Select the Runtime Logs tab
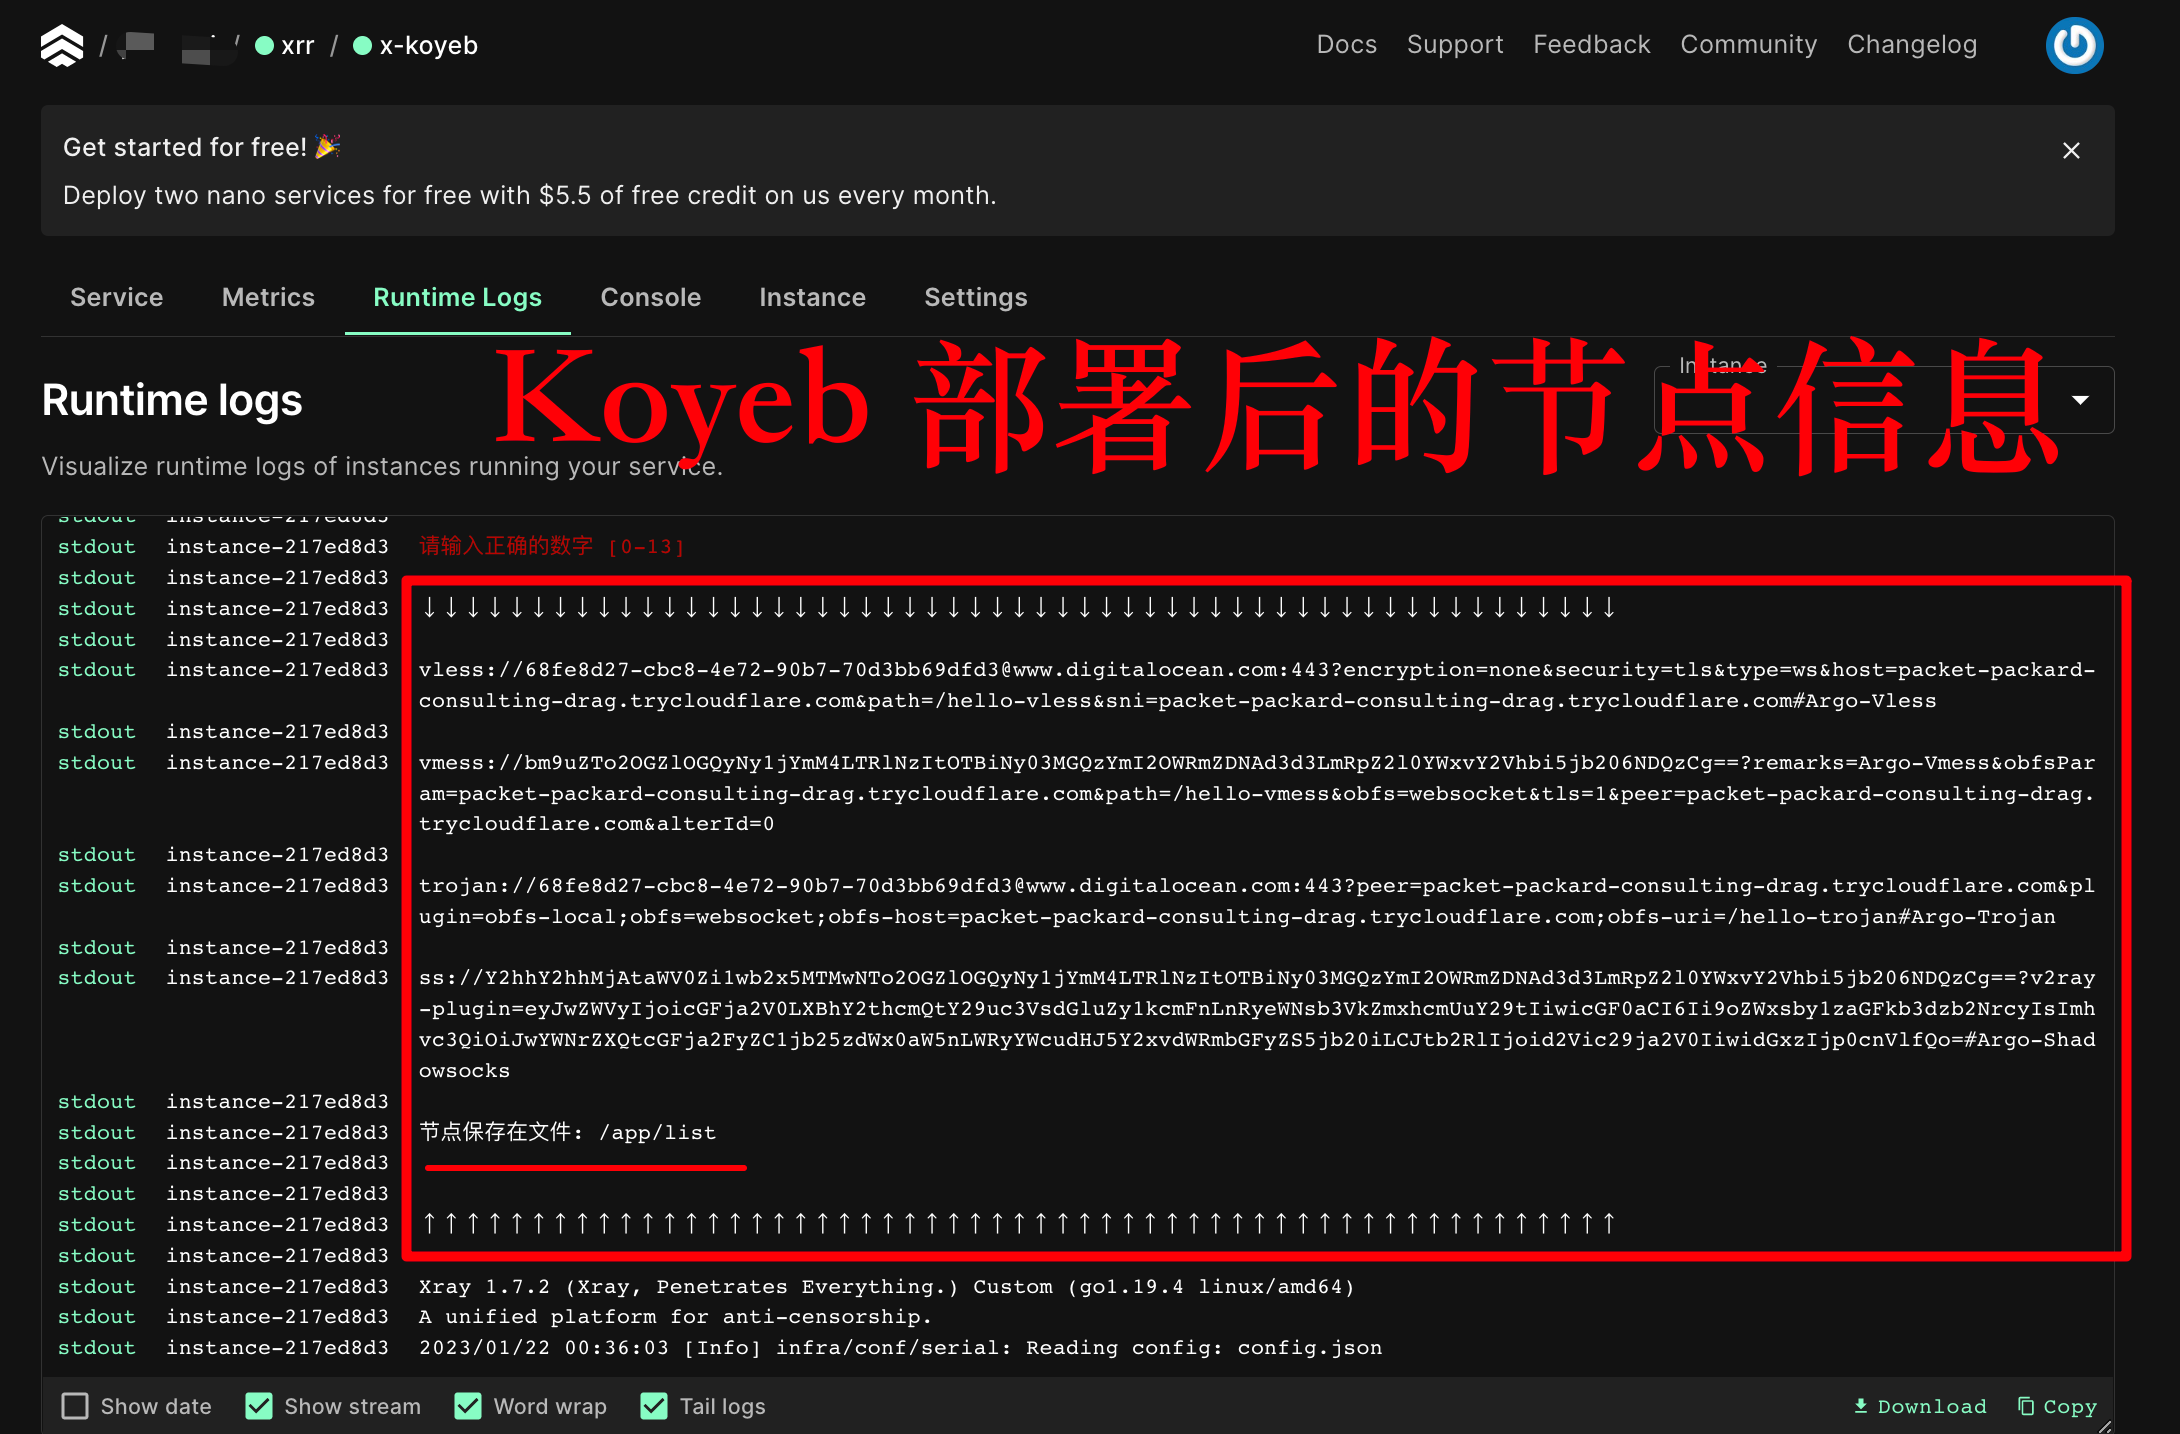Screen dimensions: 2180x1434 click(457, 297)
